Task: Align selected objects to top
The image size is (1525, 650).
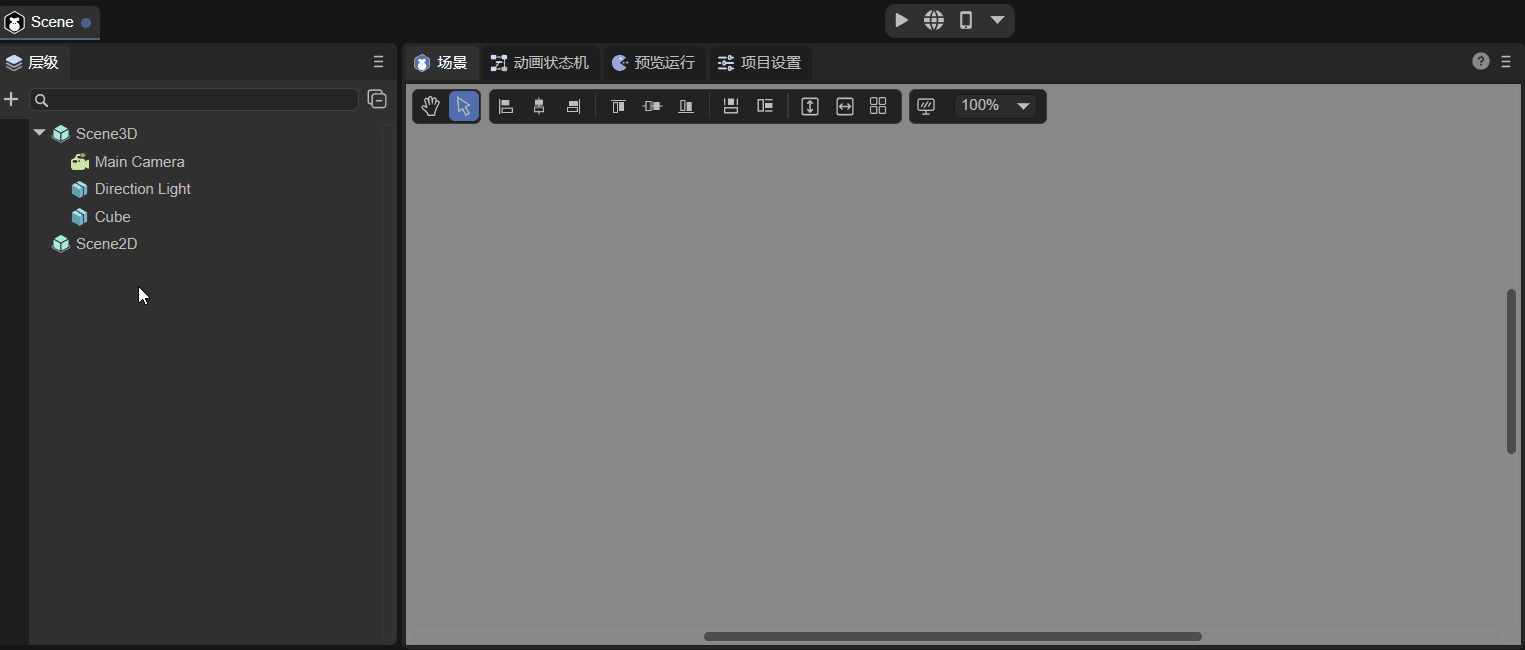Action: coord(618,107)
